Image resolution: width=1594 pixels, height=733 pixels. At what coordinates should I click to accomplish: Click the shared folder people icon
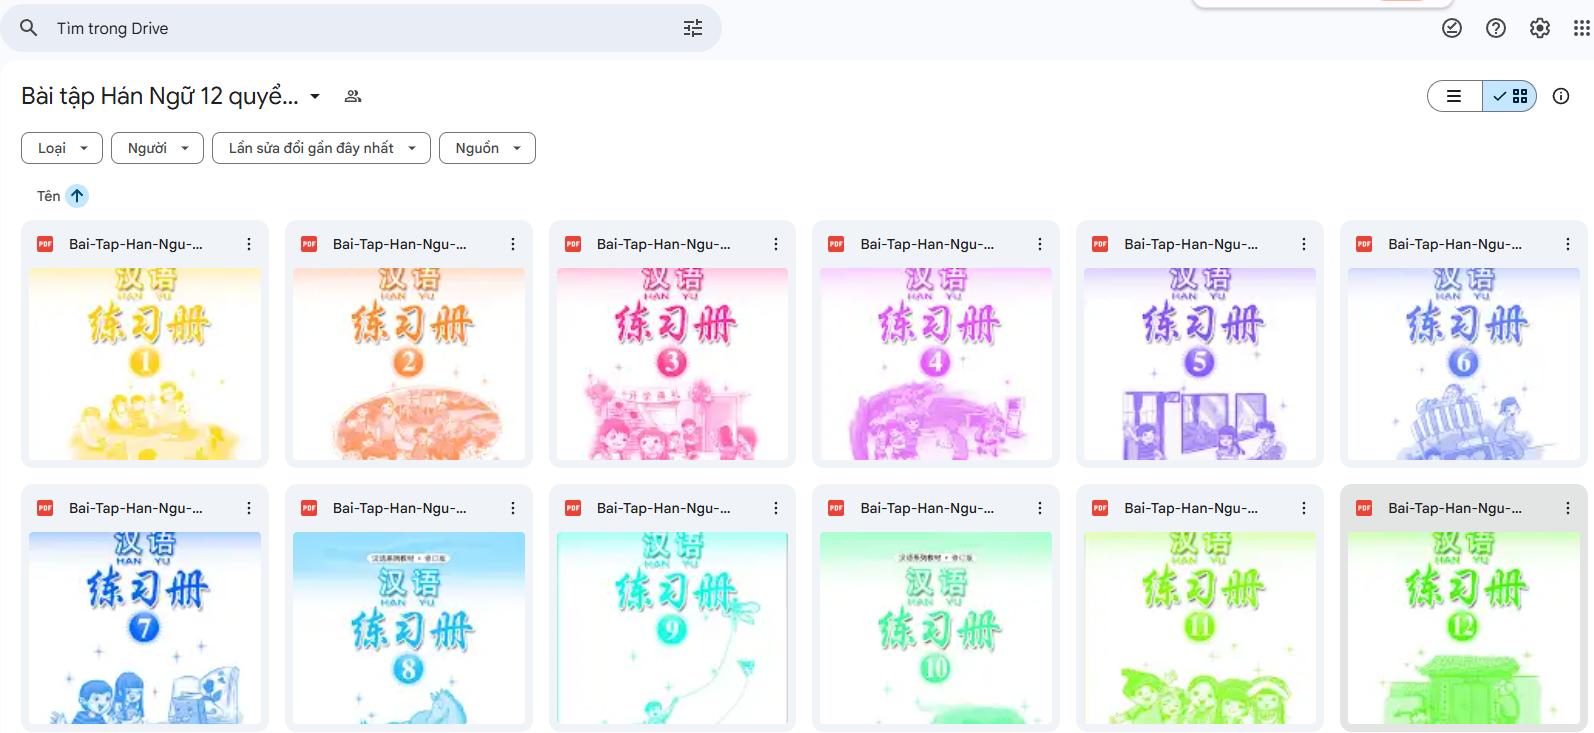pyautogui.click(x=353, y=97)
